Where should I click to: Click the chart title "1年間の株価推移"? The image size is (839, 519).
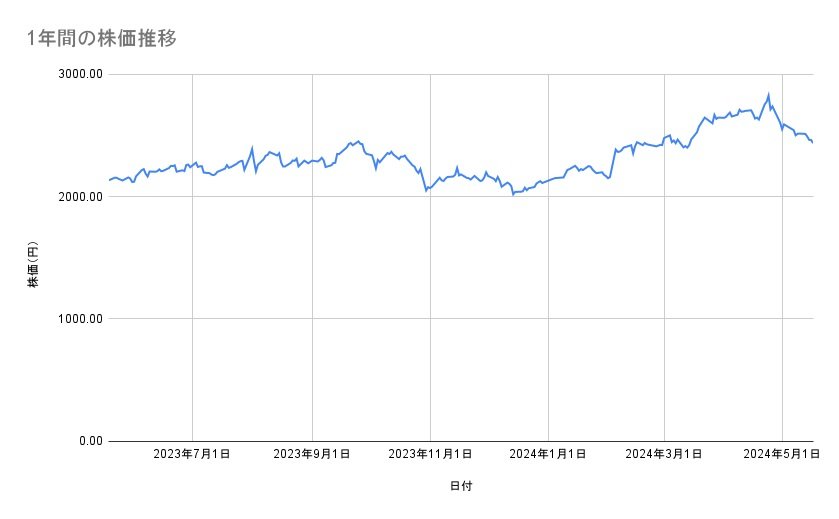click(103, 39)
